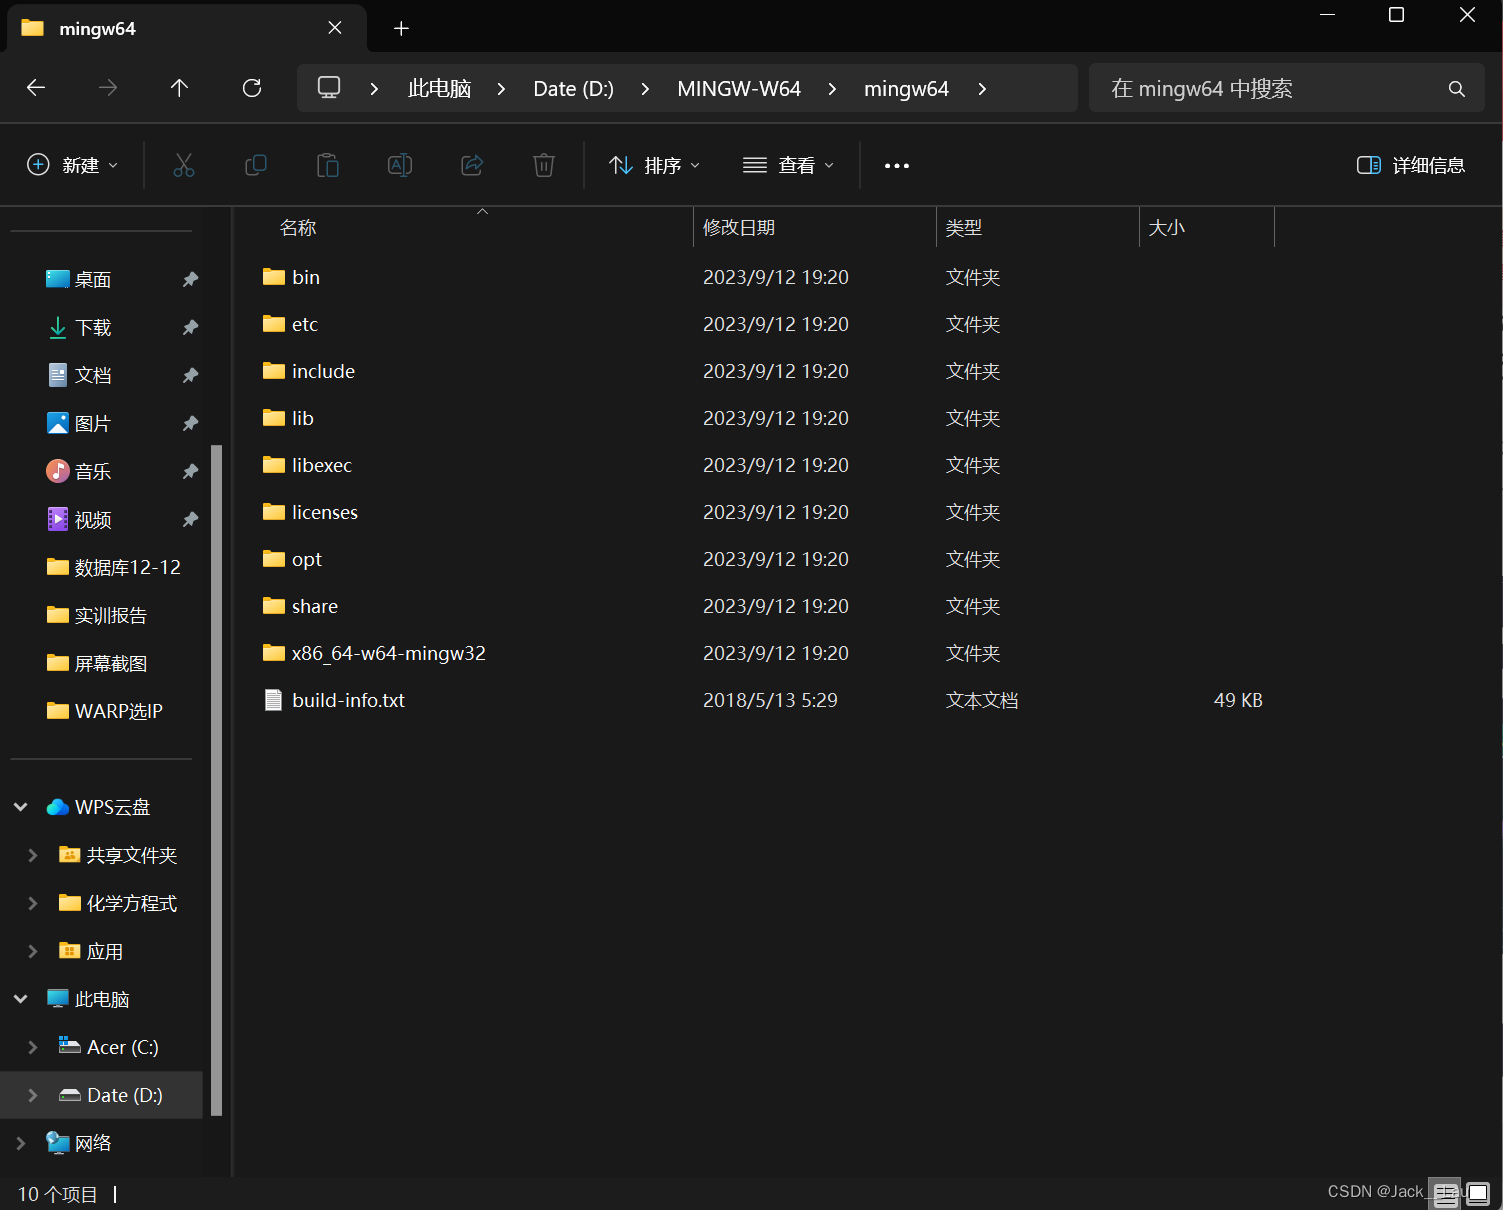
Task: Select the include folder row
Action: (x=767, y=371)
